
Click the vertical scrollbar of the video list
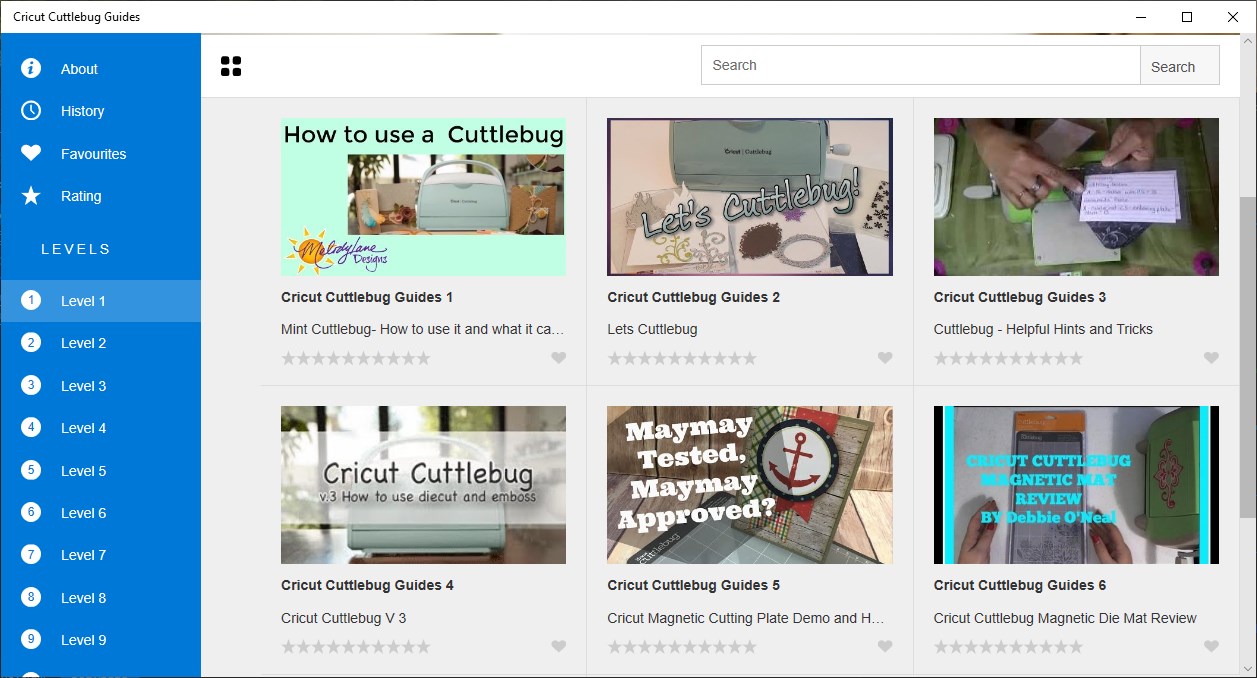[x=1247, y=355]
